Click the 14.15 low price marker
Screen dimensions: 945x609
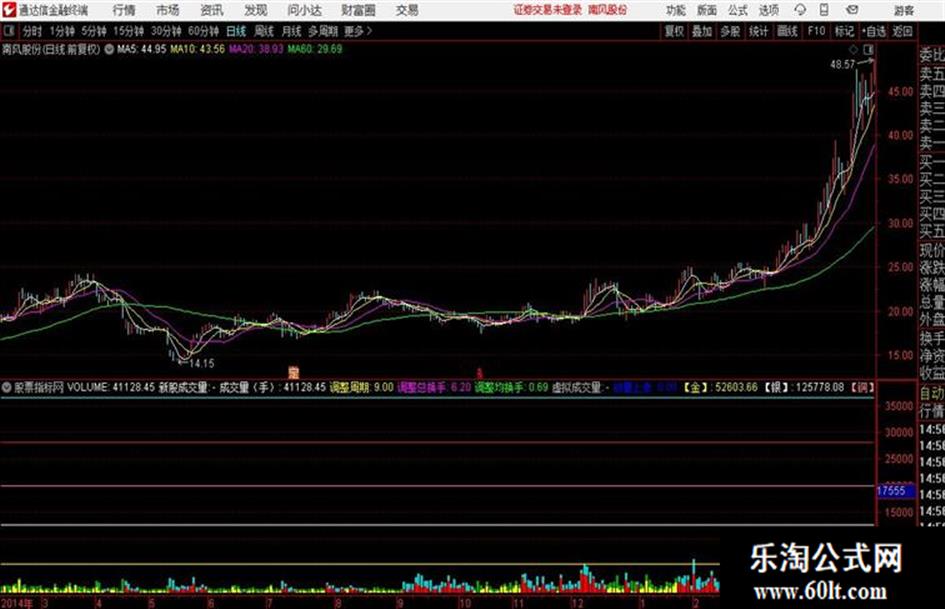202,364
